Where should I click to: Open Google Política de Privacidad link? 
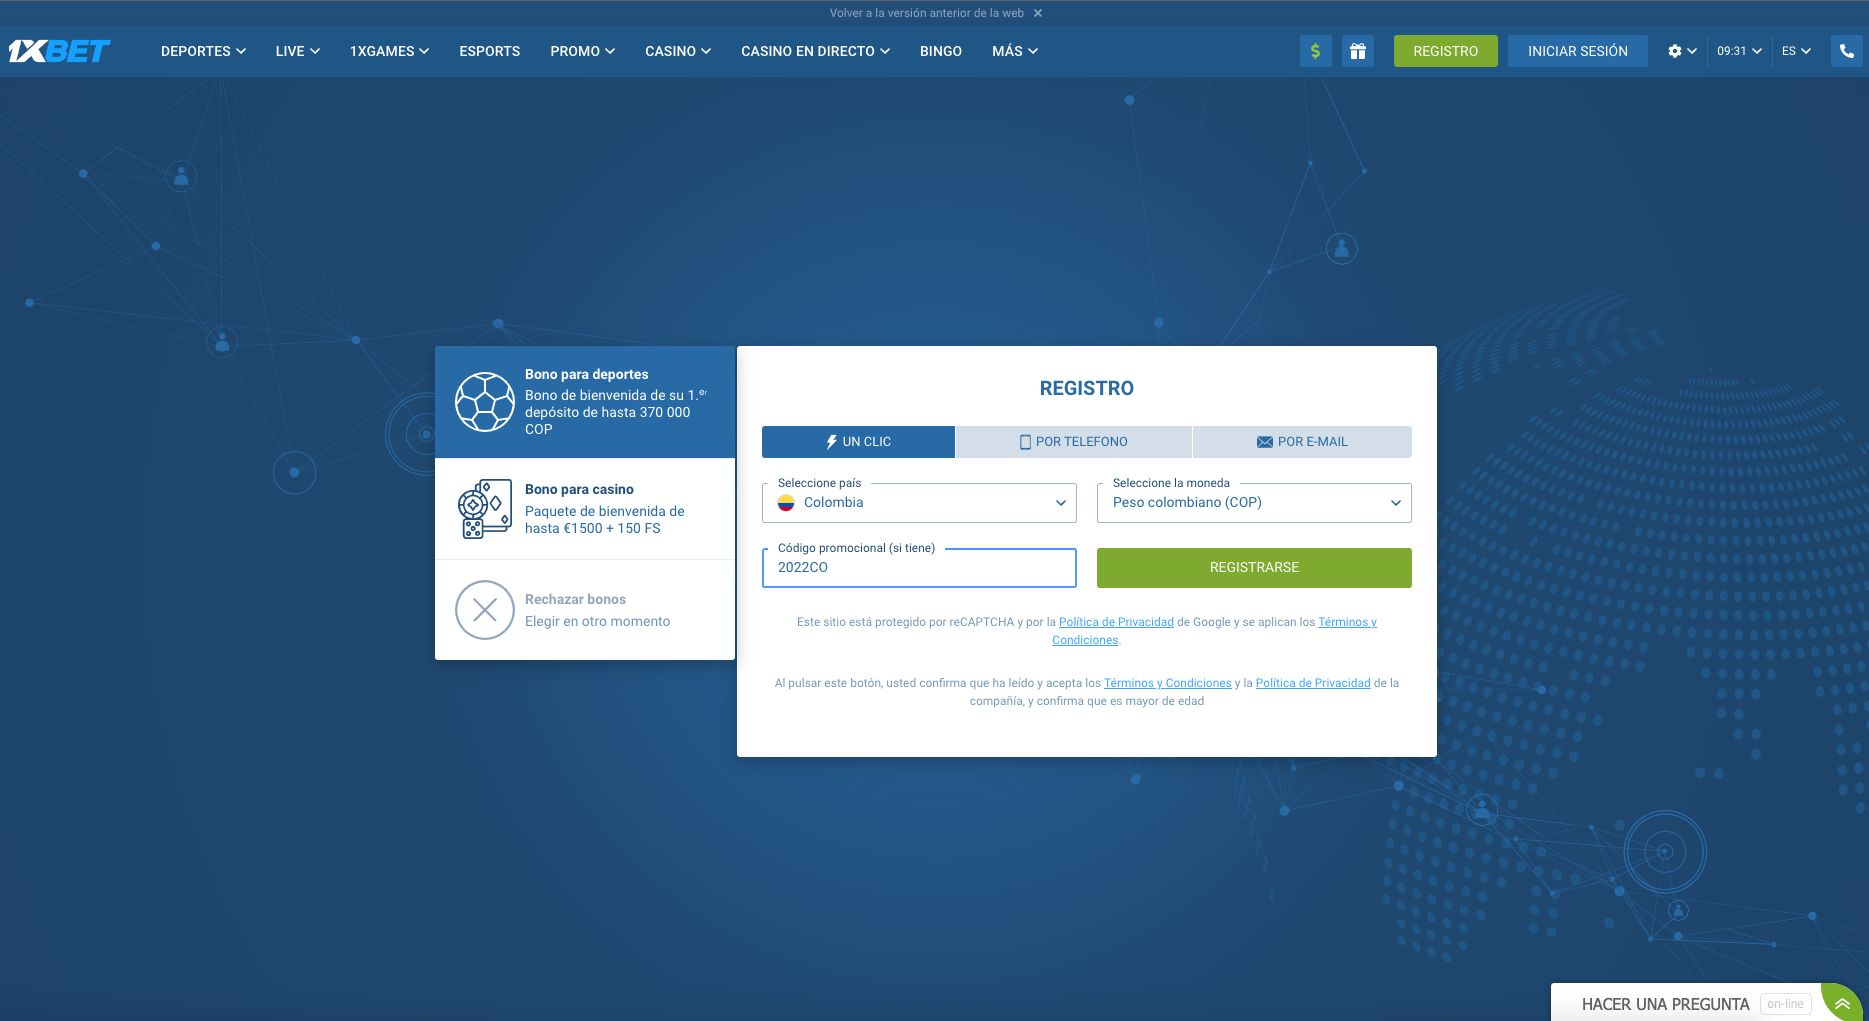[1116, 622]
